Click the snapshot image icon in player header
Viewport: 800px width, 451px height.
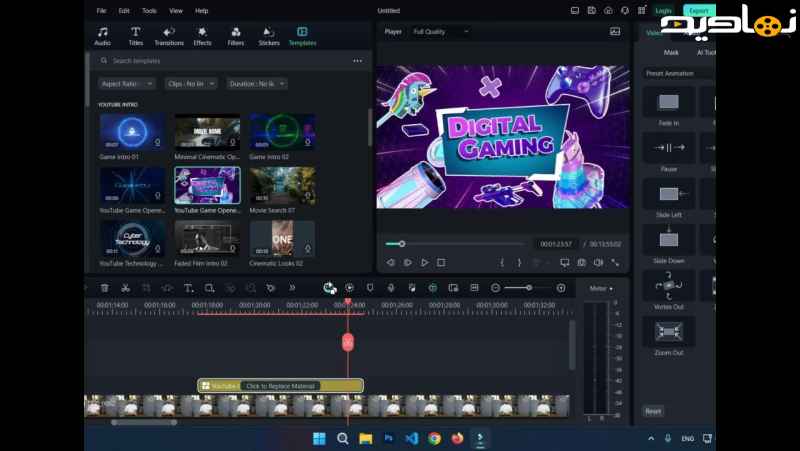[x=615, y=32]
